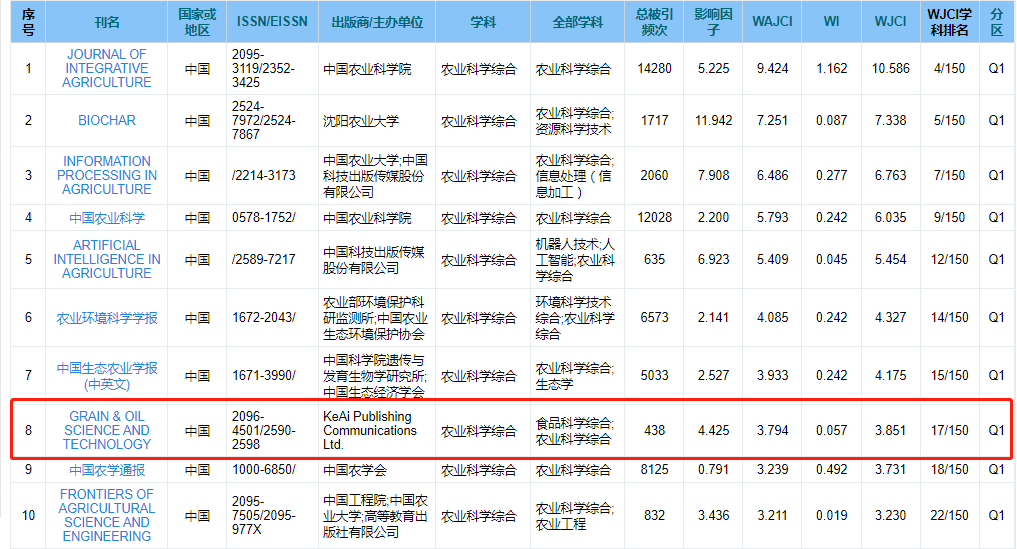The width and height of the screenshot is (1017, 549).
Task: Select GRAIN & OIL SCIENCE AND TECHNOLOGY link
Action: 106,430
